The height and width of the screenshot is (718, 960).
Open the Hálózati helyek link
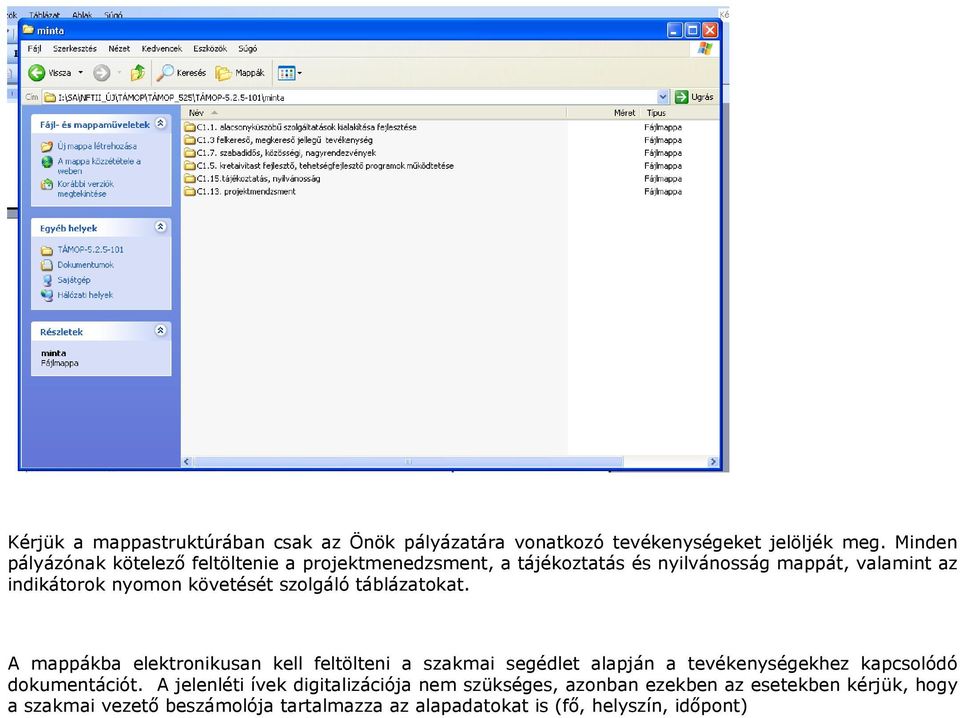[x=85, y=295]
